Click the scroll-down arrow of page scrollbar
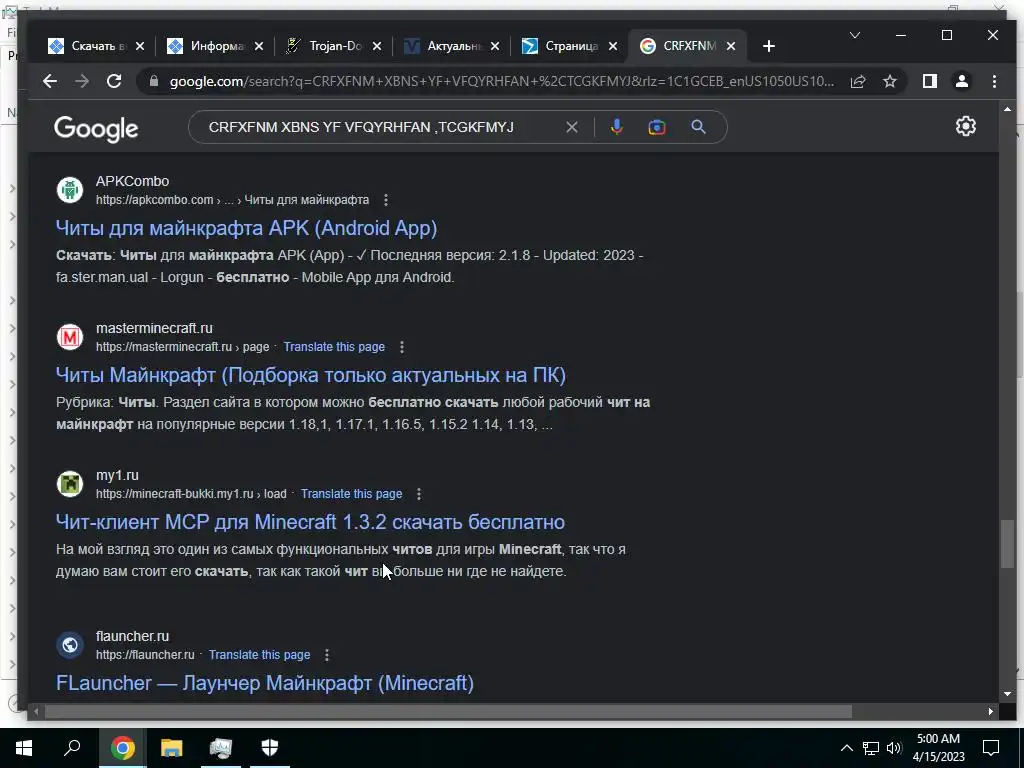Viewport: 1024px width, 768px height. coord(1007,694)
